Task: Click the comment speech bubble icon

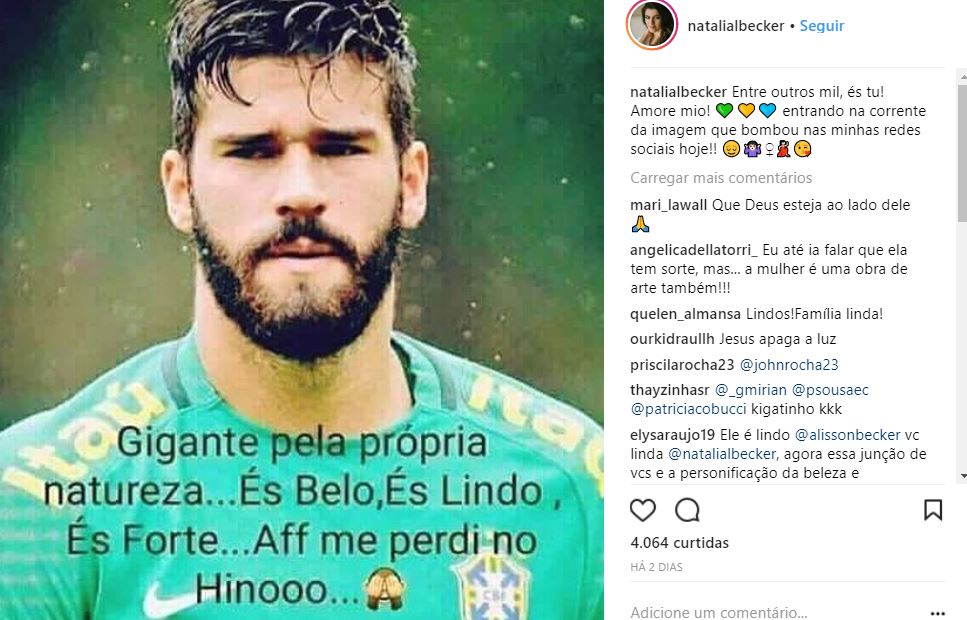Action: tap(687, 510)
